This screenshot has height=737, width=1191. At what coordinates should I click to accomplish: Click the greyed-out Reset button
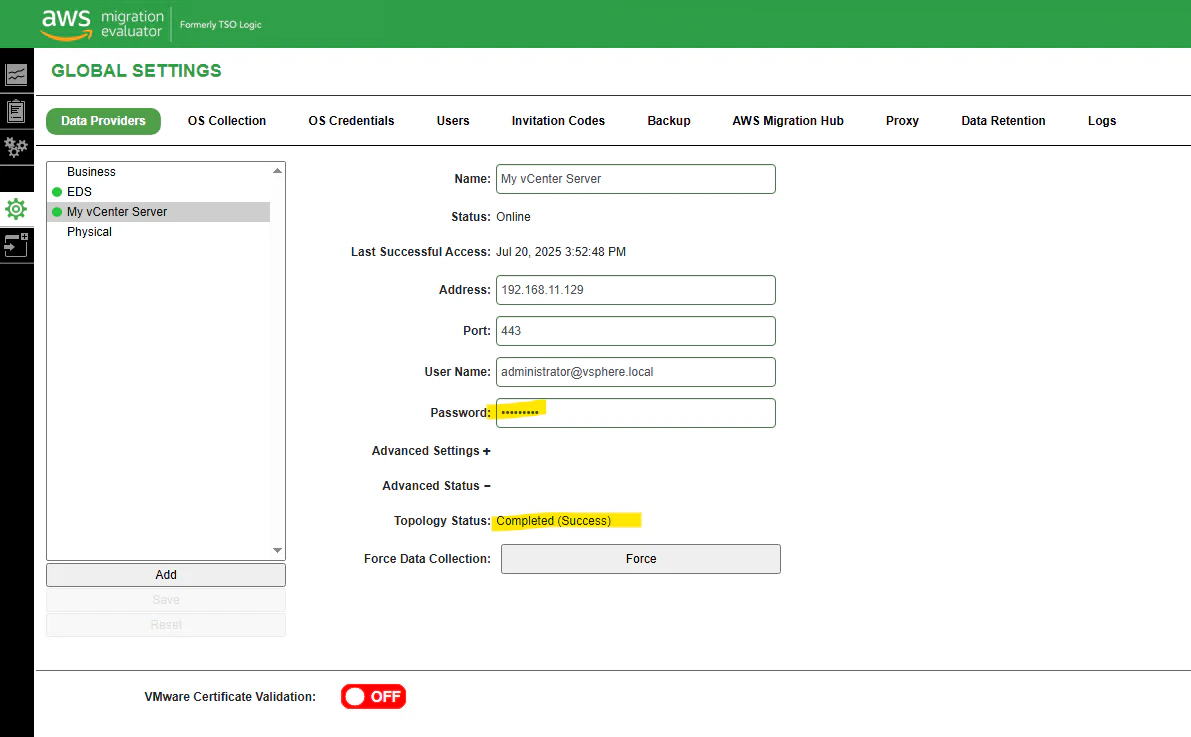point(166,625)
